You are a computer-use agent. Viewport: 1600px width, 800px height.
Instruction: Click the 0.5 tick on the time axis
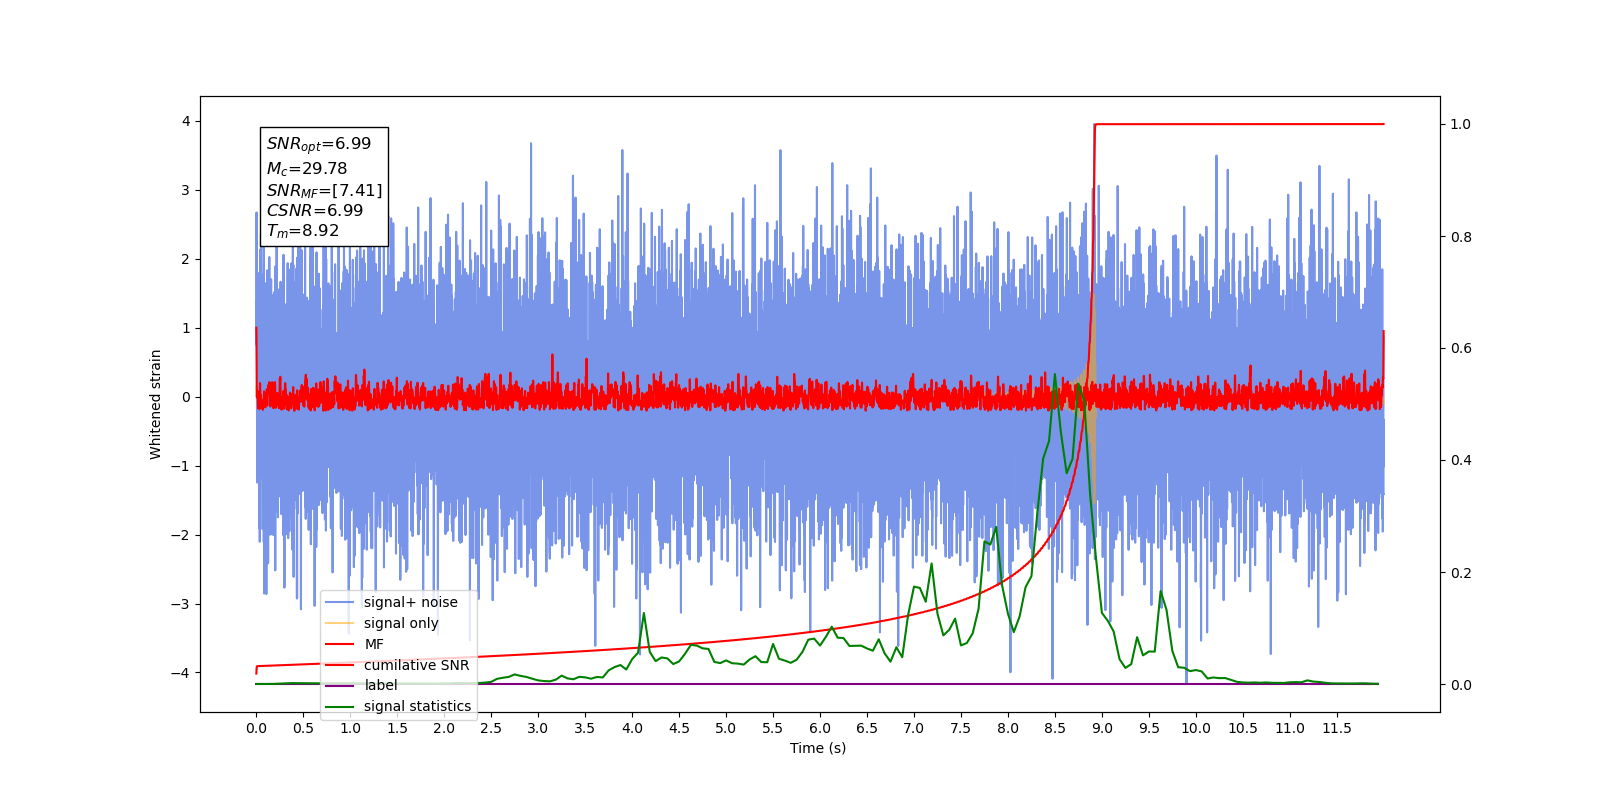(x=303, y=728)
